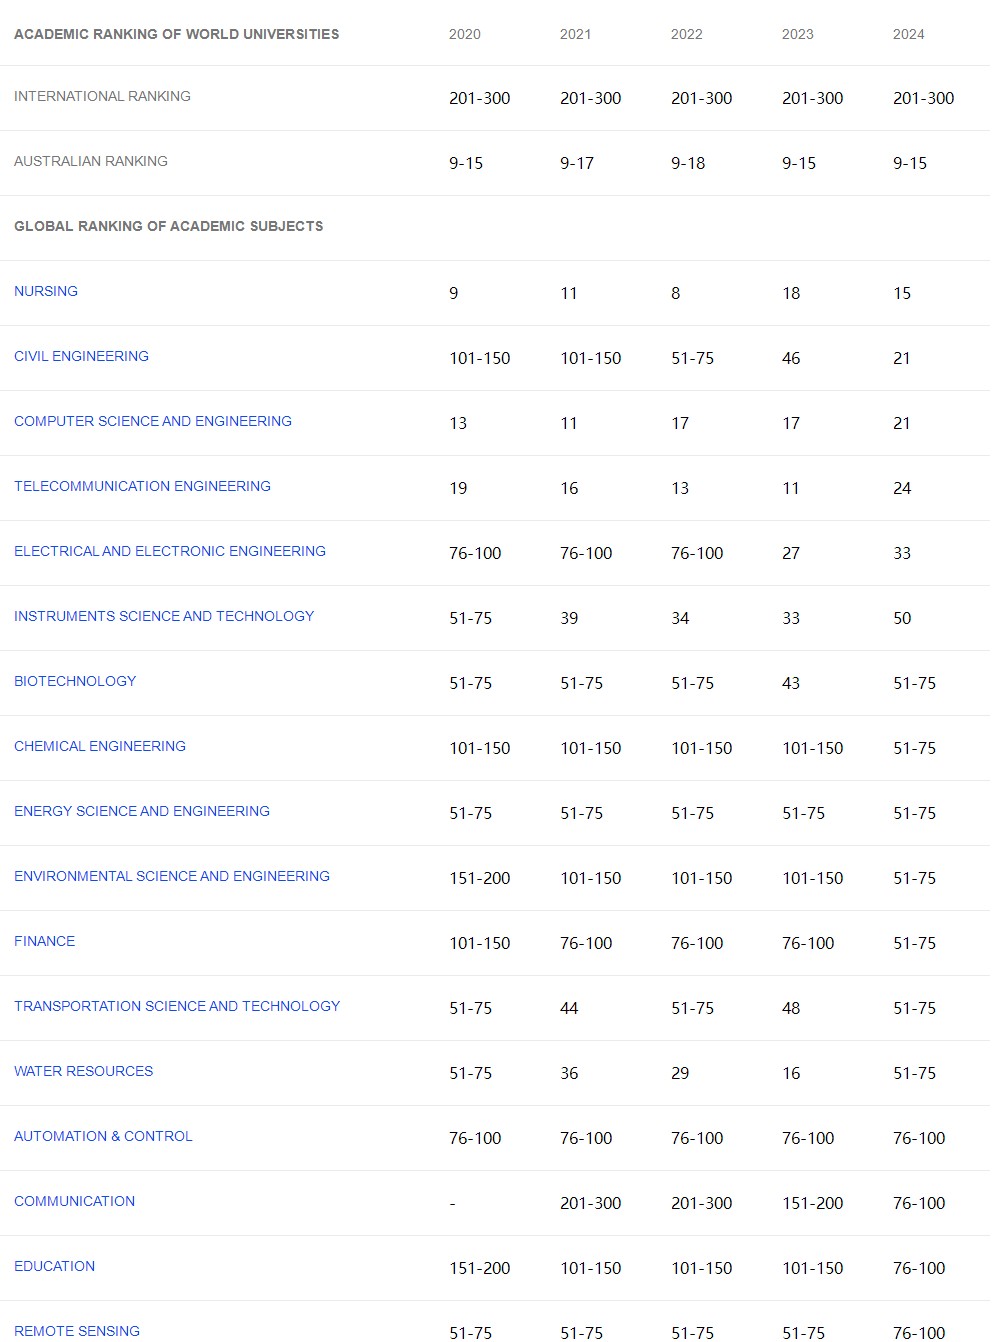Click the International Ranking row label
The width and height of the screenshot is (1004, 1342).
pos(102,96)
